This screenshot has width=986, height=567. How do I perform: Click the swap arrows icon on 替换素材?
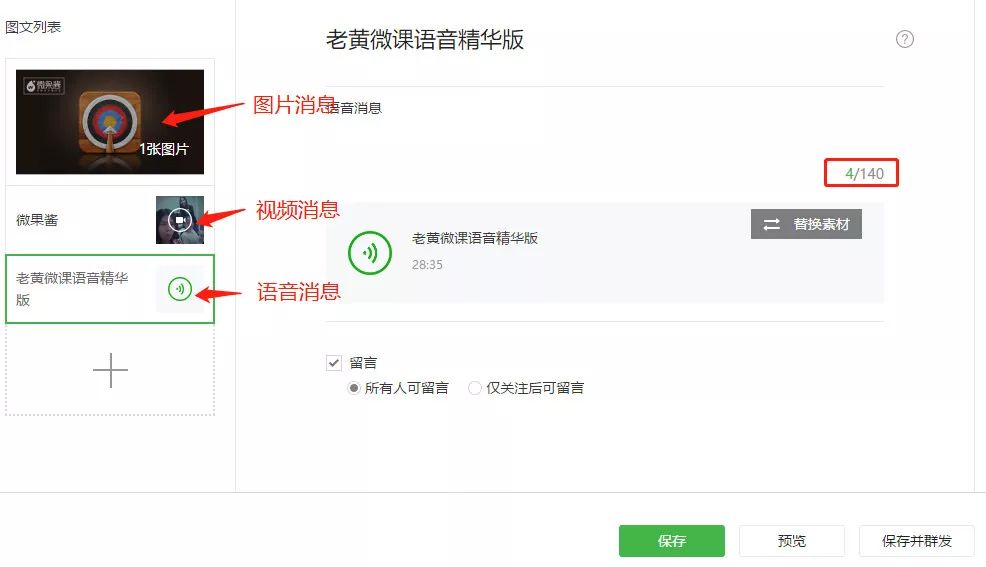pyautogui.click(x=772, y=224)
